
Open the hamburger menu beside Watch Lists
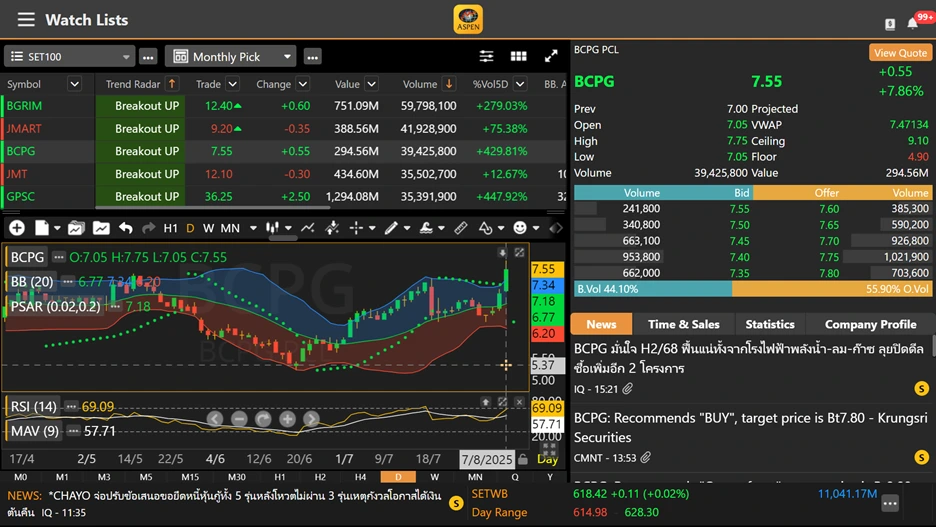point(26,20)
